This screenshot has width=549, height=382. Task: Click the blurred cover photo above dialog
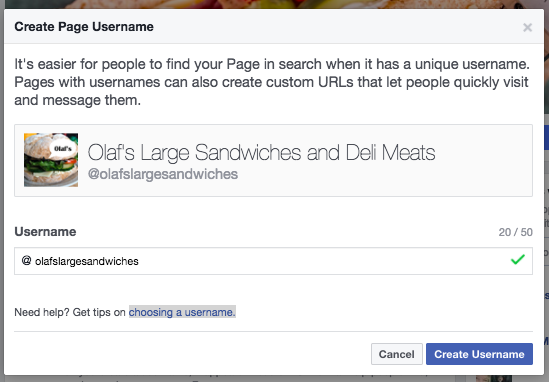[x=274, y=4]
